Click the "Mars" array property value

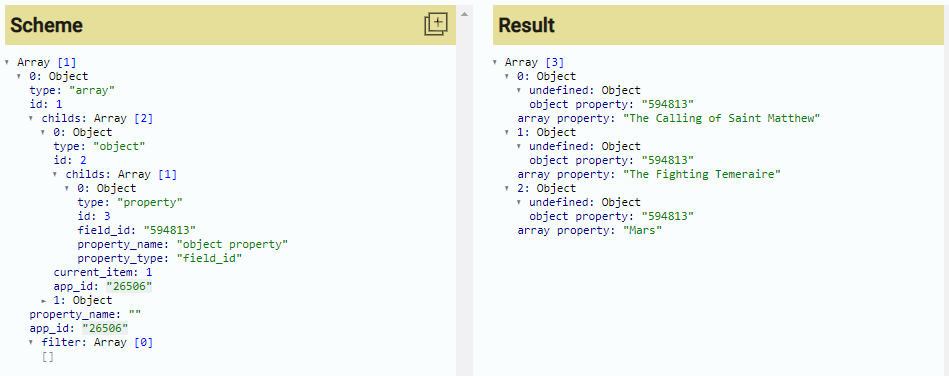(x=643, y=230)
